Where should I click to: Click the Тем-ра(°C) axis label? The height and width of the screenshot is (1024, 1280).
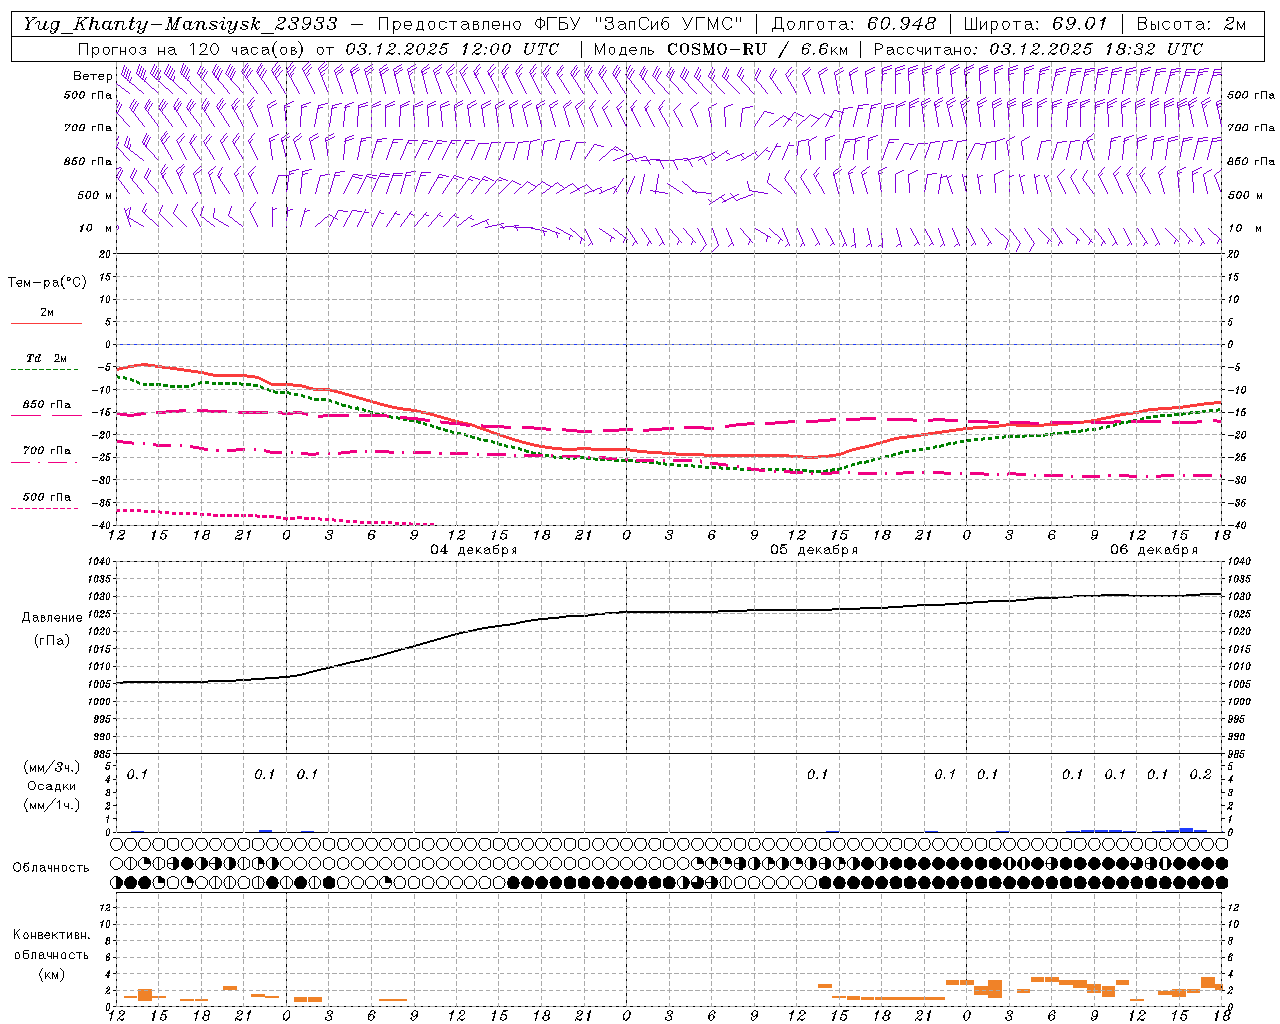click(x=47, y=283)
